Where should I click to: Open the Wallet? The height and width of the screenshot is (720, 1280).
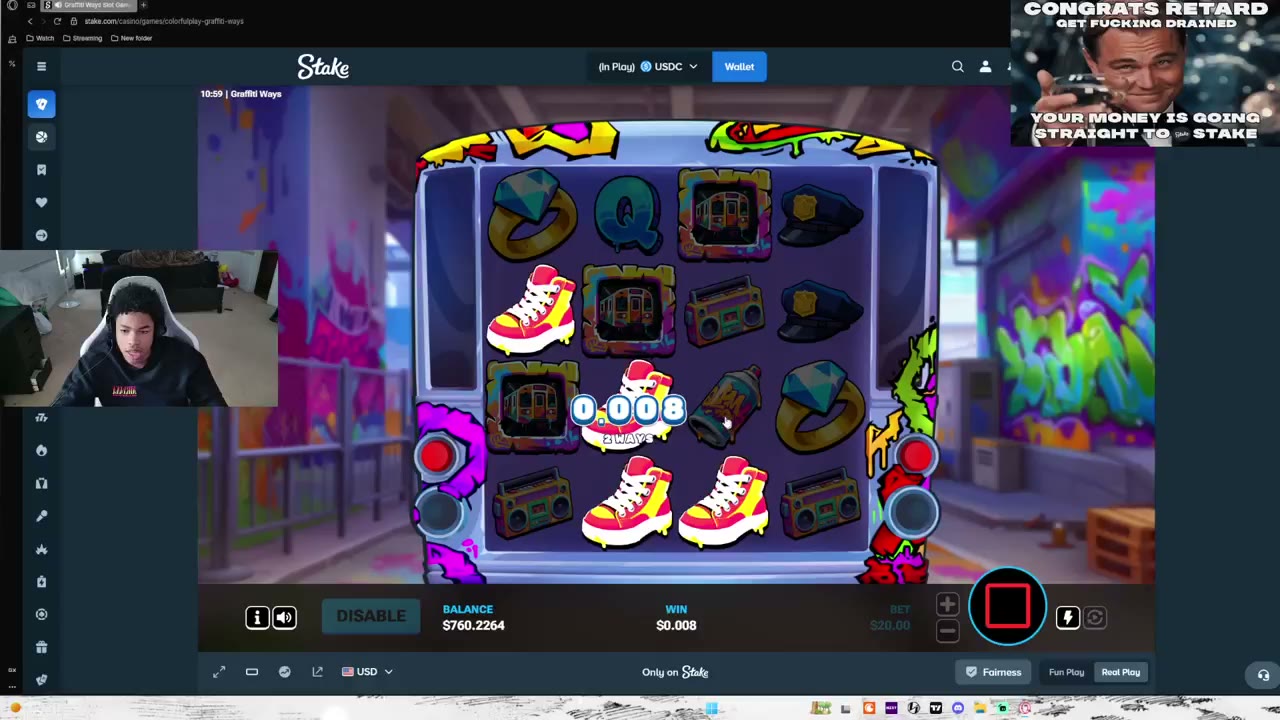pyautogui.click(x=739, y=67)
